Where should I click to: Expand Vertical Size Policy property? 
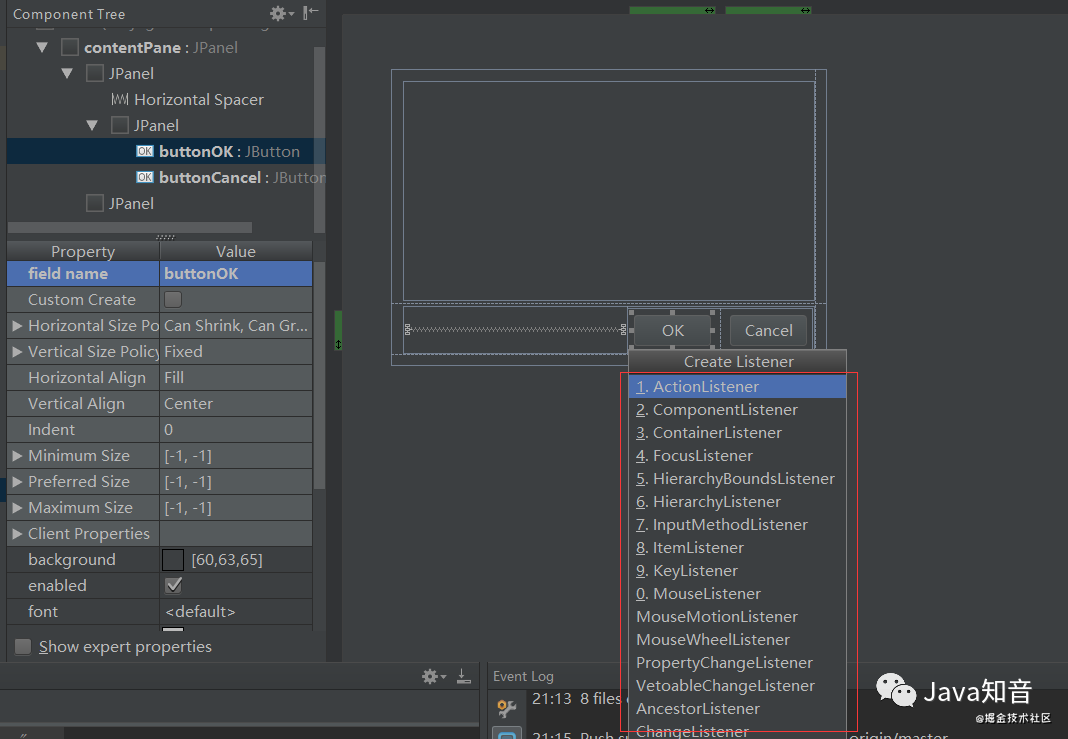point(17,351)
